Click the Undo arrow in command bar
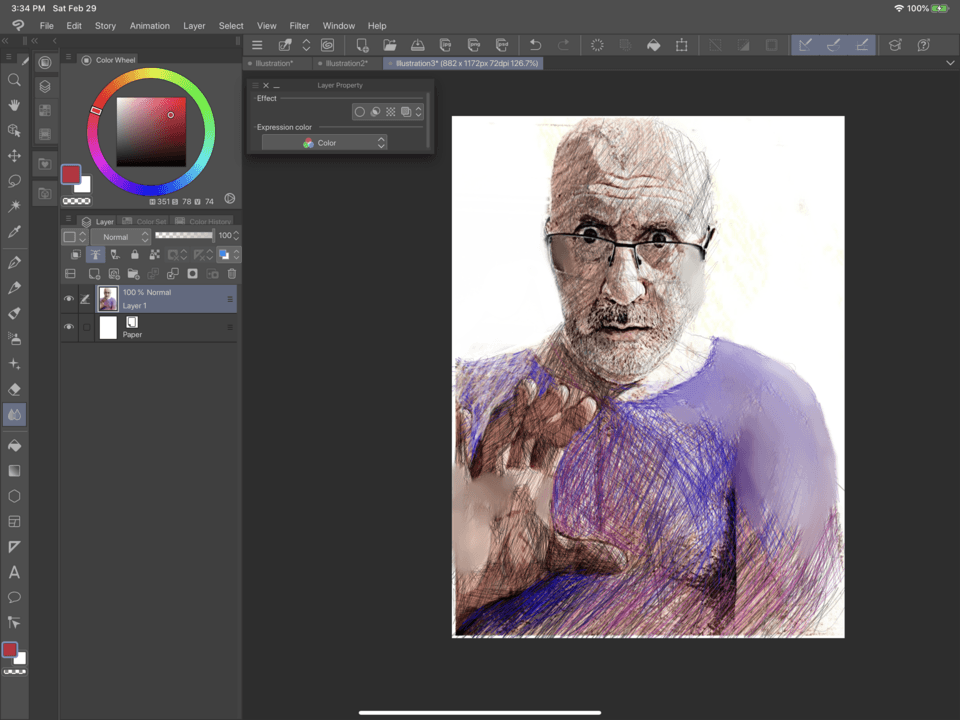This screenshot has height=720, width=960. pyautogui.click(x=535, y=45)
